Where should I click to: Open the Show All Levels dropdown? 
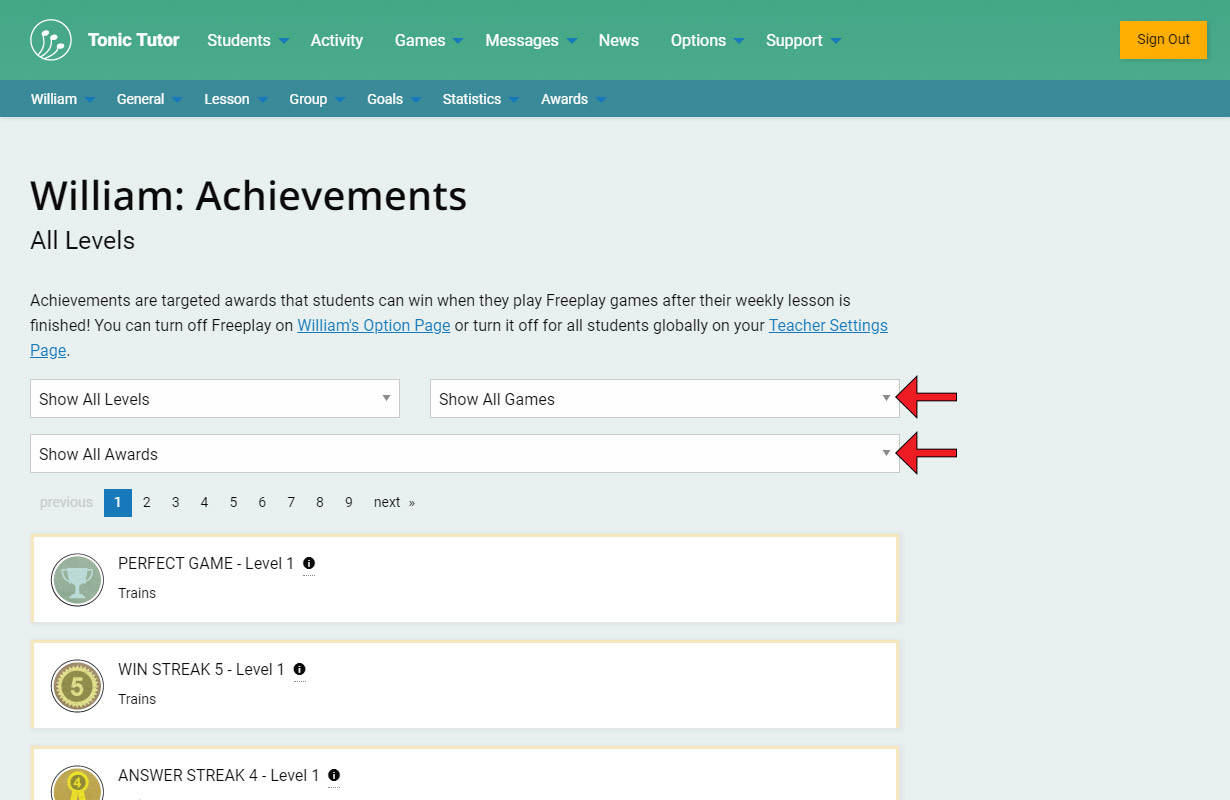(x=215, y=399)
